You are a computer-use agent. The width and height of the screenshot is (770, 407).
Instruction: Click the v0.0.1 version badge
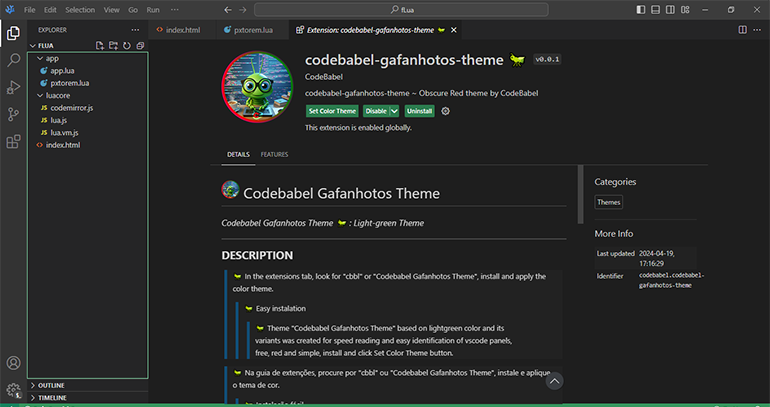(547, 59)
